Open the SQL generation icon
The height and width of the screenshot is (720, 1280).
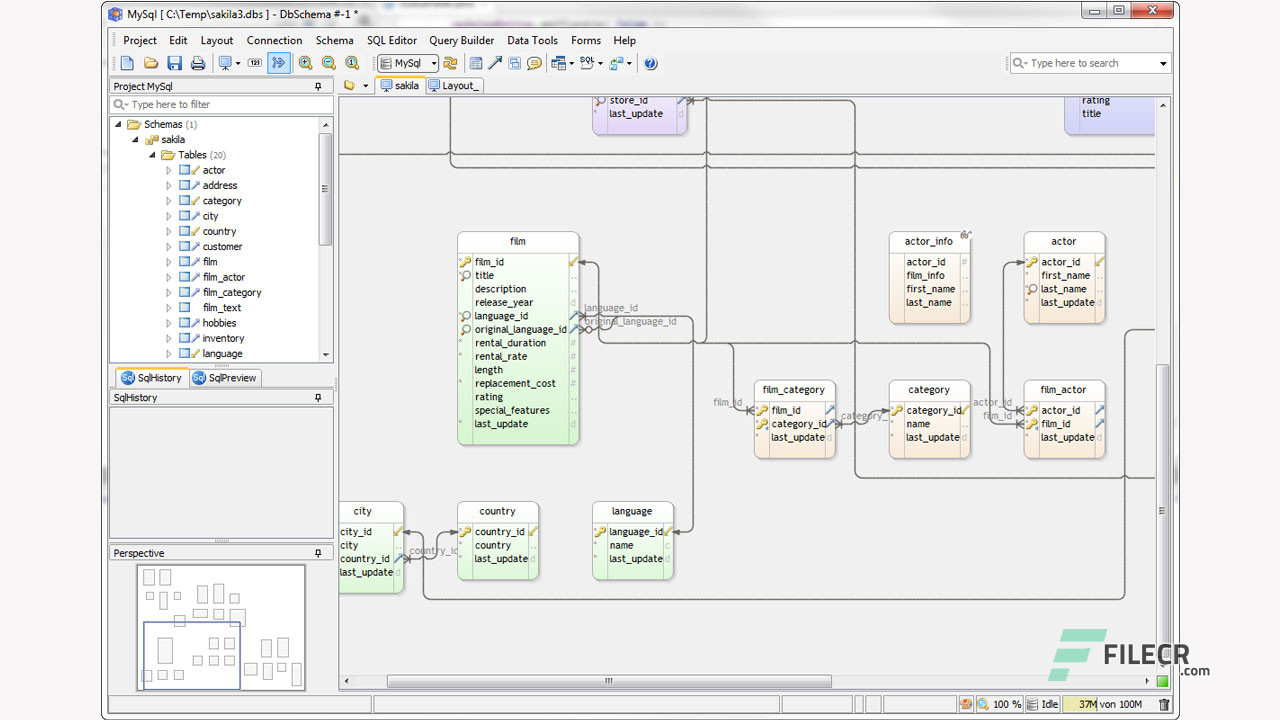(x=587, y=63)
